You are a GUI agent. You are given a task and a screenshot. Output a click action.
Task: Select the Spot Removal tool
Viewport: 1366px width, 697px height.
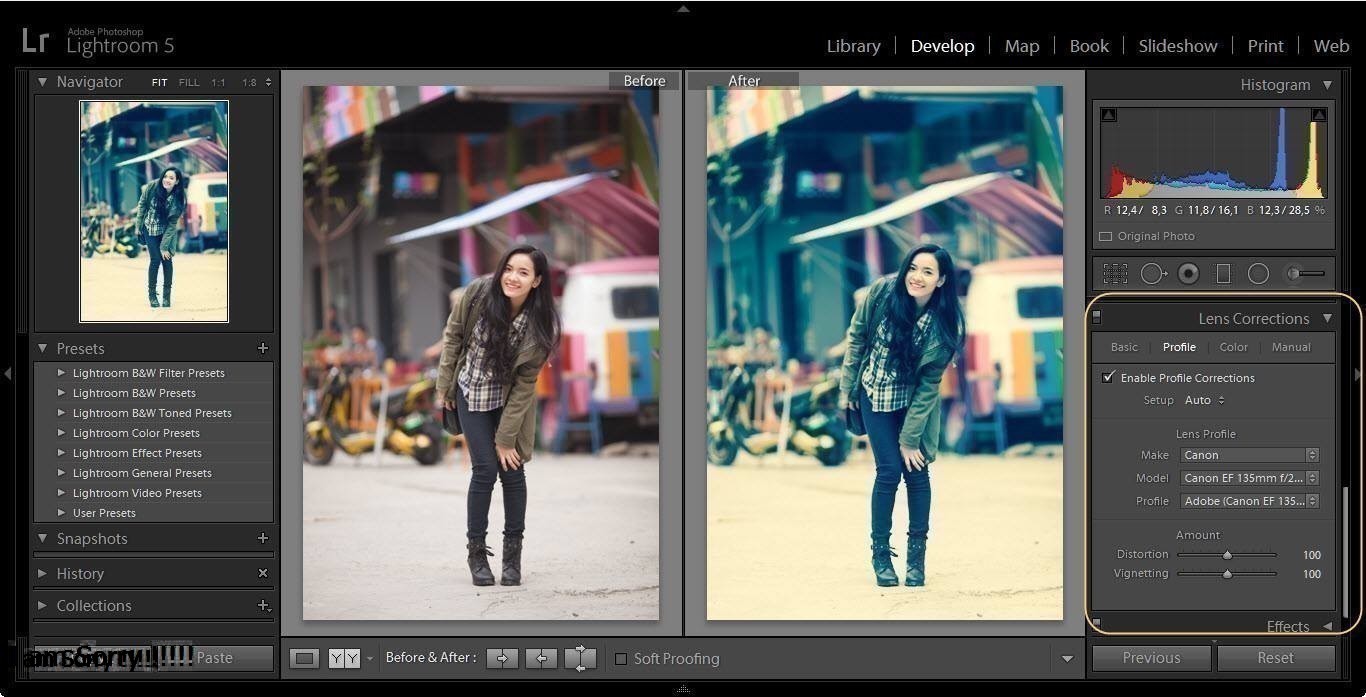(x=1152, y=273)
